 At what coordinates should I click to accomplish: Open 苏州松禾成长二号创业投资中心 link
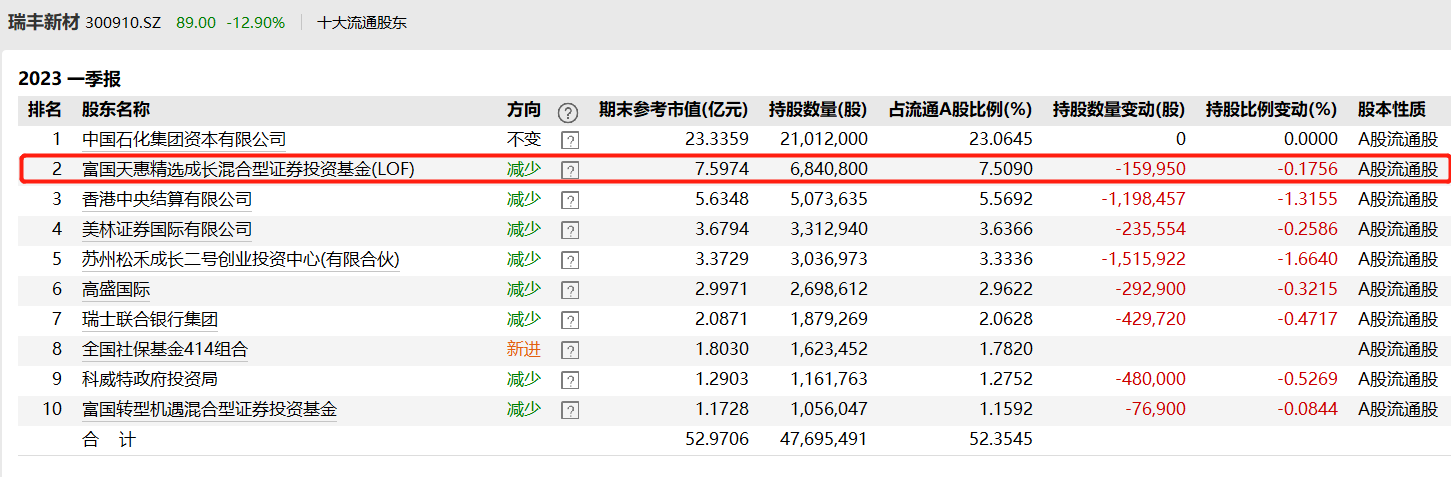241,259
